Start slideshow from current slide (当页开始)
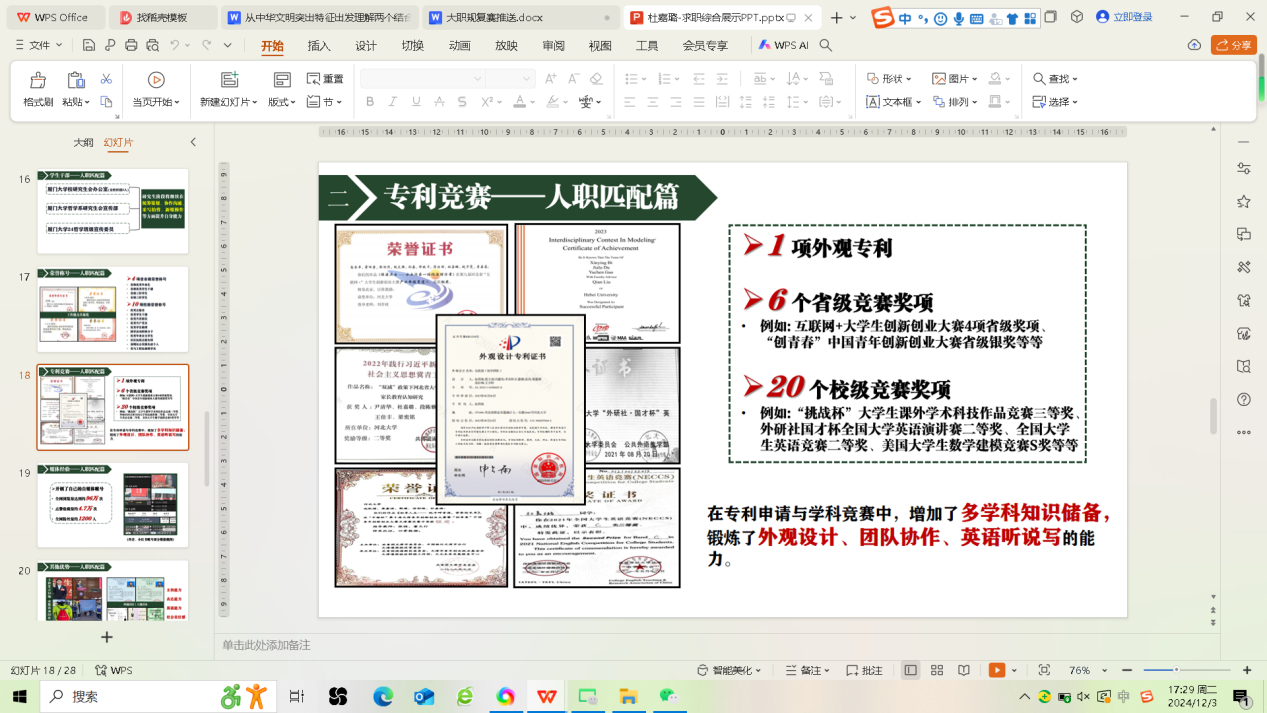 155,89
